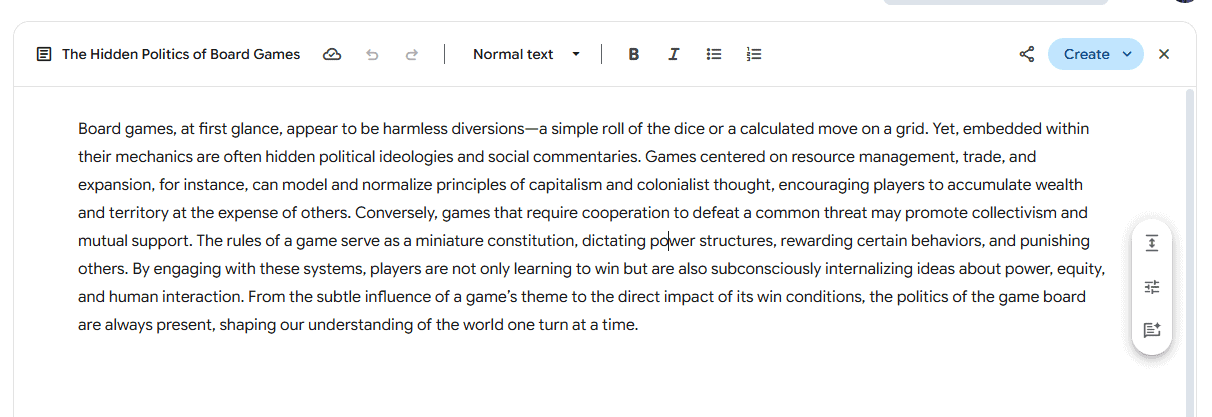
Task: Click the suggest edits sparkle icon
Action: pos(1152,330)
